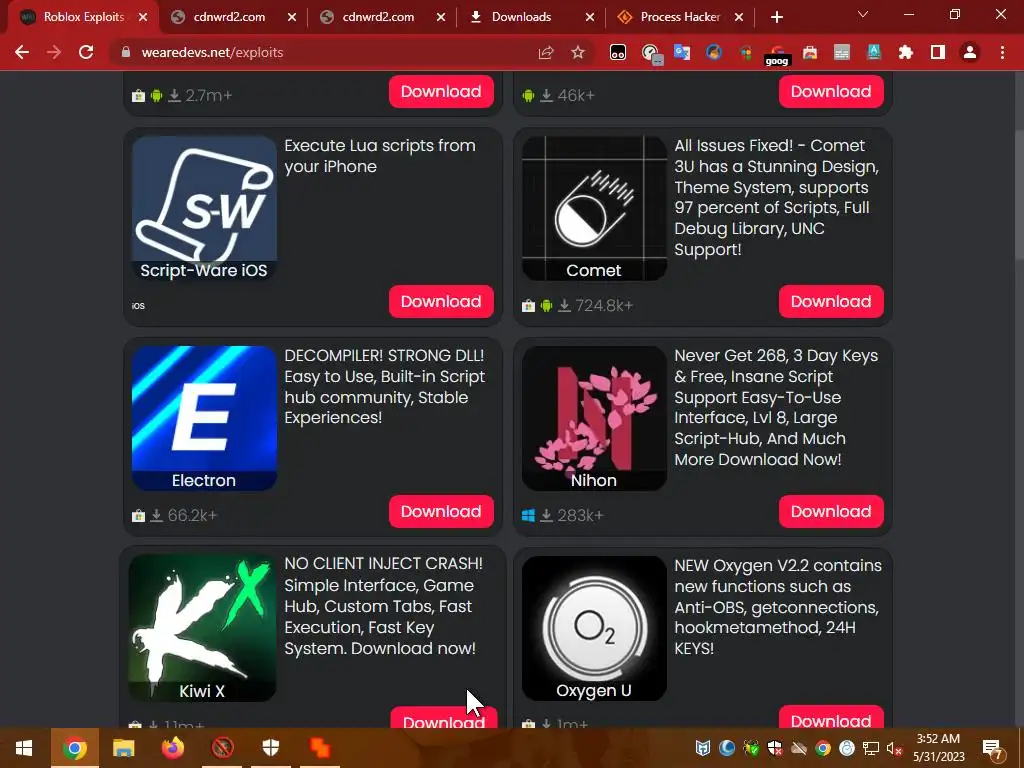The width and height of the screenshot is (1024, 768).
Task: Click Download next to 46k+ count
Action: pos(831,91)
